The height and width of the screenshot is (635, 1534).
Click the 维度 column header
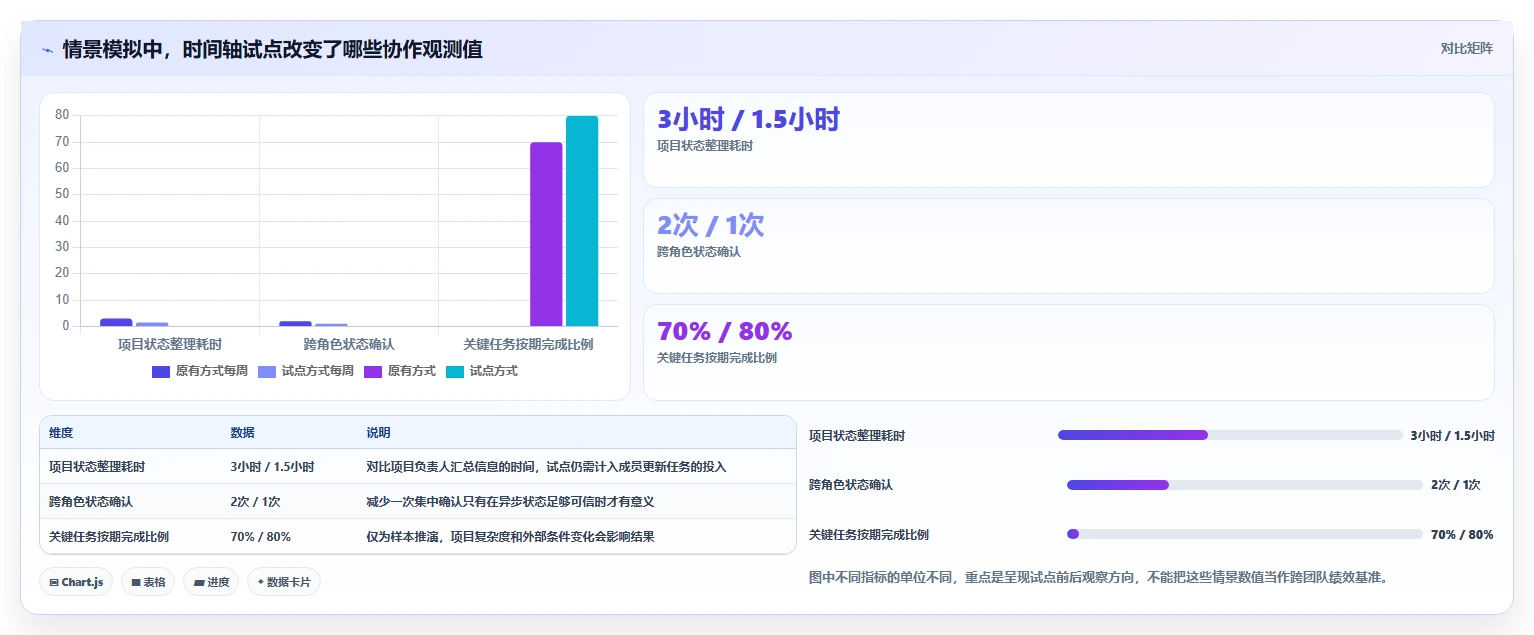tap(61, 433)
